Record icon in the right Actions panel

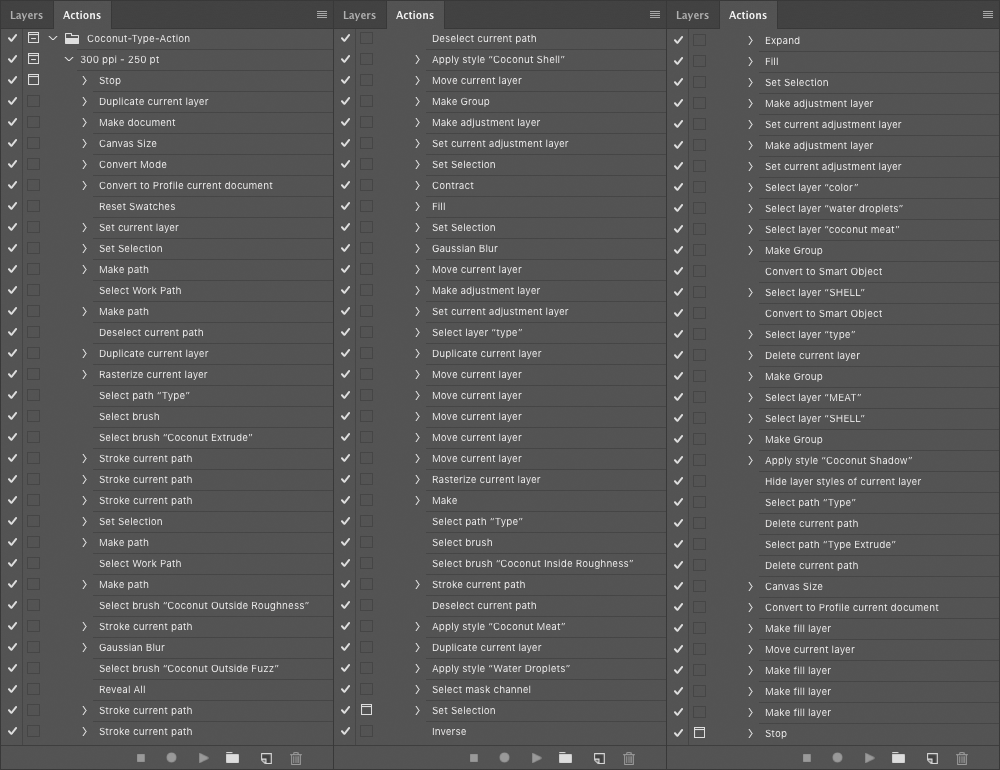point(837,758)
